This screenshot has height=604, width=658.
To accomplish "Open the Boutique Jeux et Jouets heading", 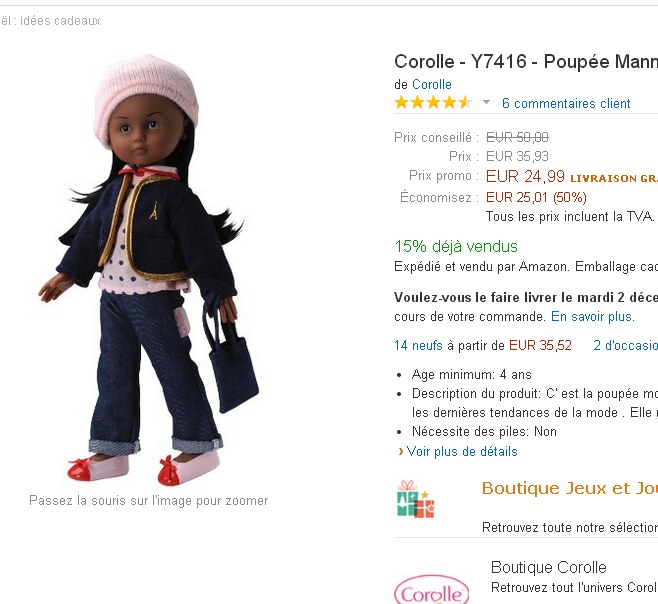I will pyautogui.click(x=569, y=489).
